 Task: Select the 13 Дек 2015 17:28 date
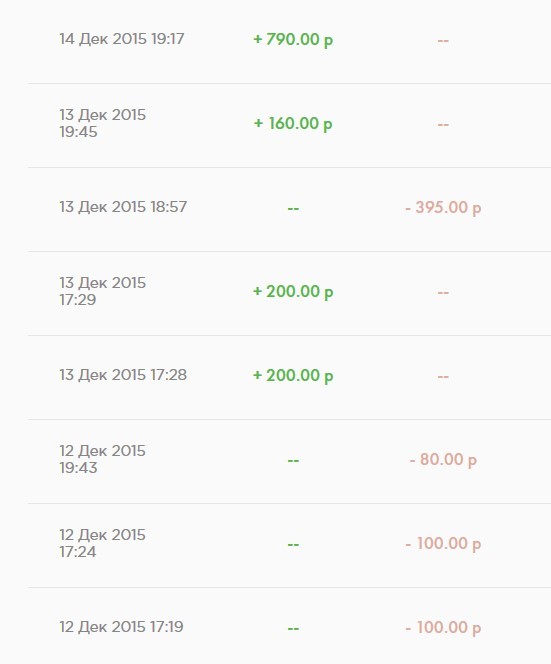click(x=123, y=375)
